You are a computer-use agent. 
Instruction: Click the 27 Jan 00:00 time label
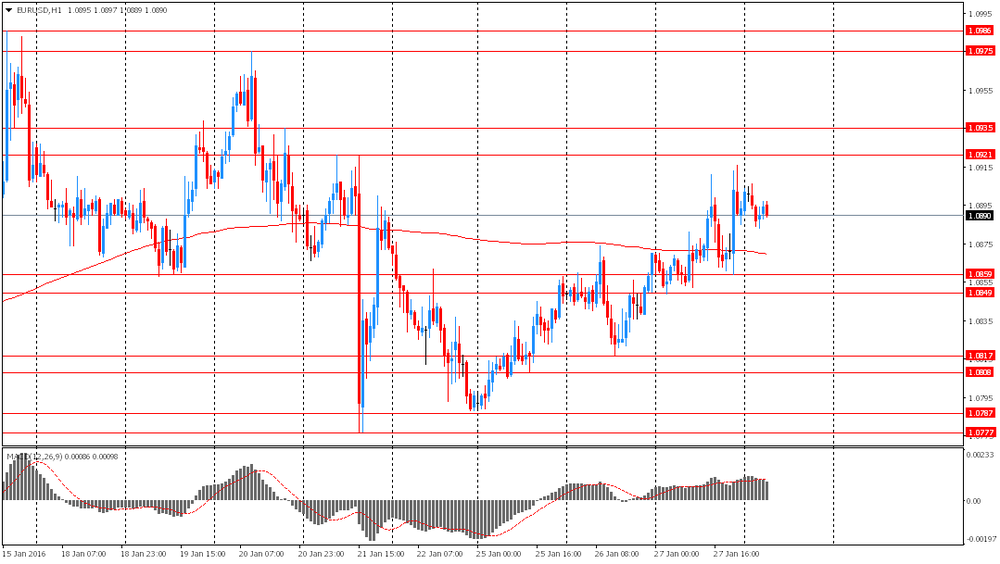coord(677,554)
